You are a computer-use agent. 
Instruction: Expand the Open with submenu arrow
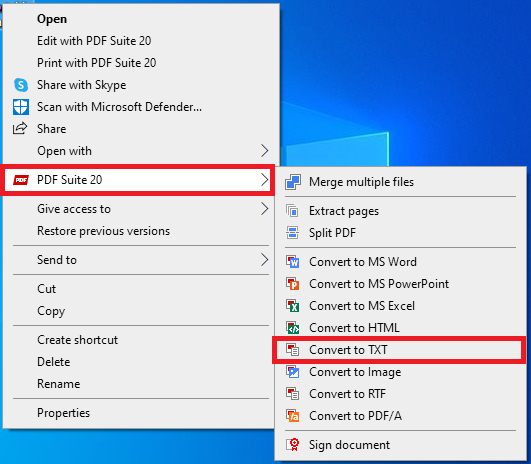coord(264,151)
